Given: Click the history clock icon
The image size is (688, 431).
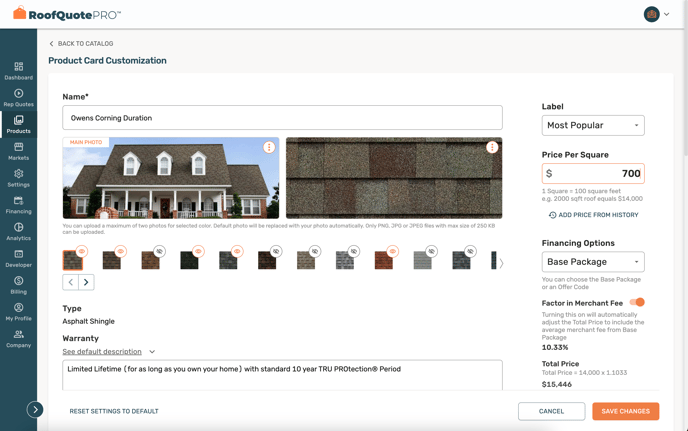Looking at the screenshot, I should point(552,215).
